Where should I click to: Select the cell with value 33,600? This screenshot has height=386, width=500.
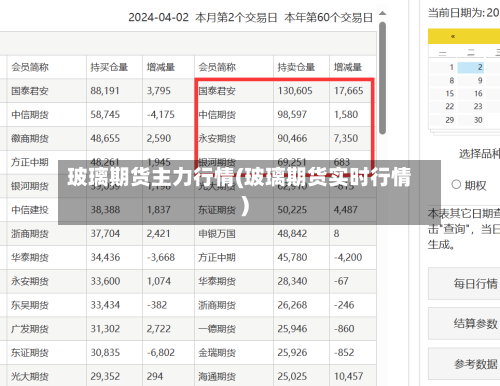115,281
